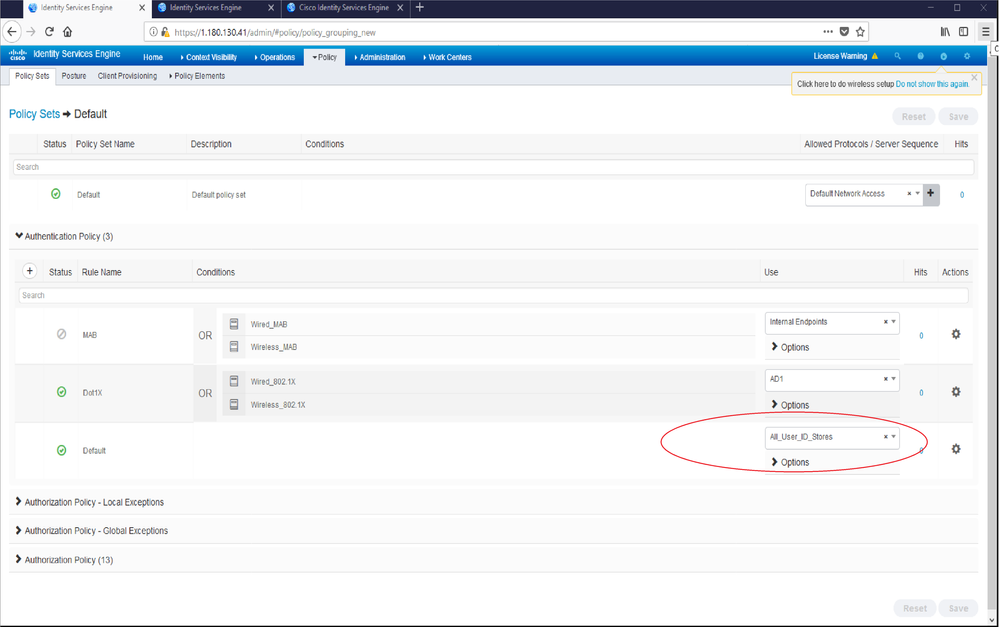This screenshot has width=999, height=627.
Task: Toggle the disabled status of MAB rule
Action: click(61, 334)
